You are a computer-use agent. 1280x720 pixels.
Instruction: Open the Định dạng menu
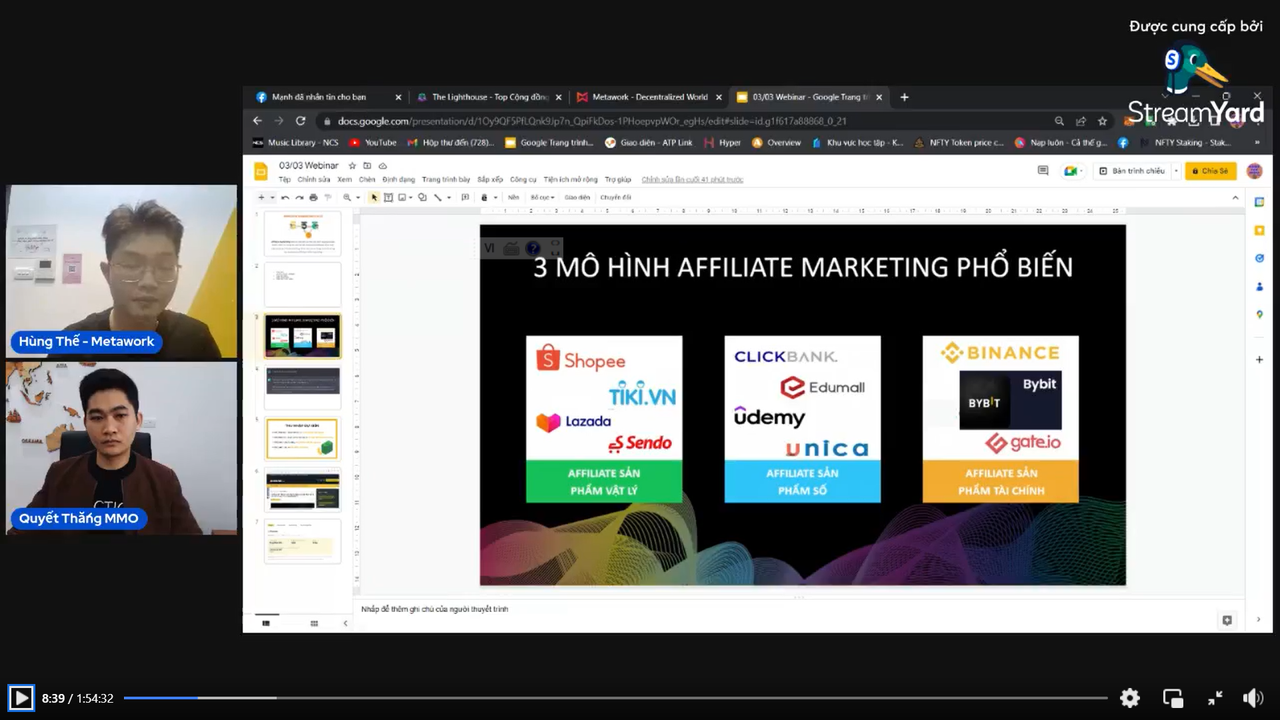click(399, 180)
